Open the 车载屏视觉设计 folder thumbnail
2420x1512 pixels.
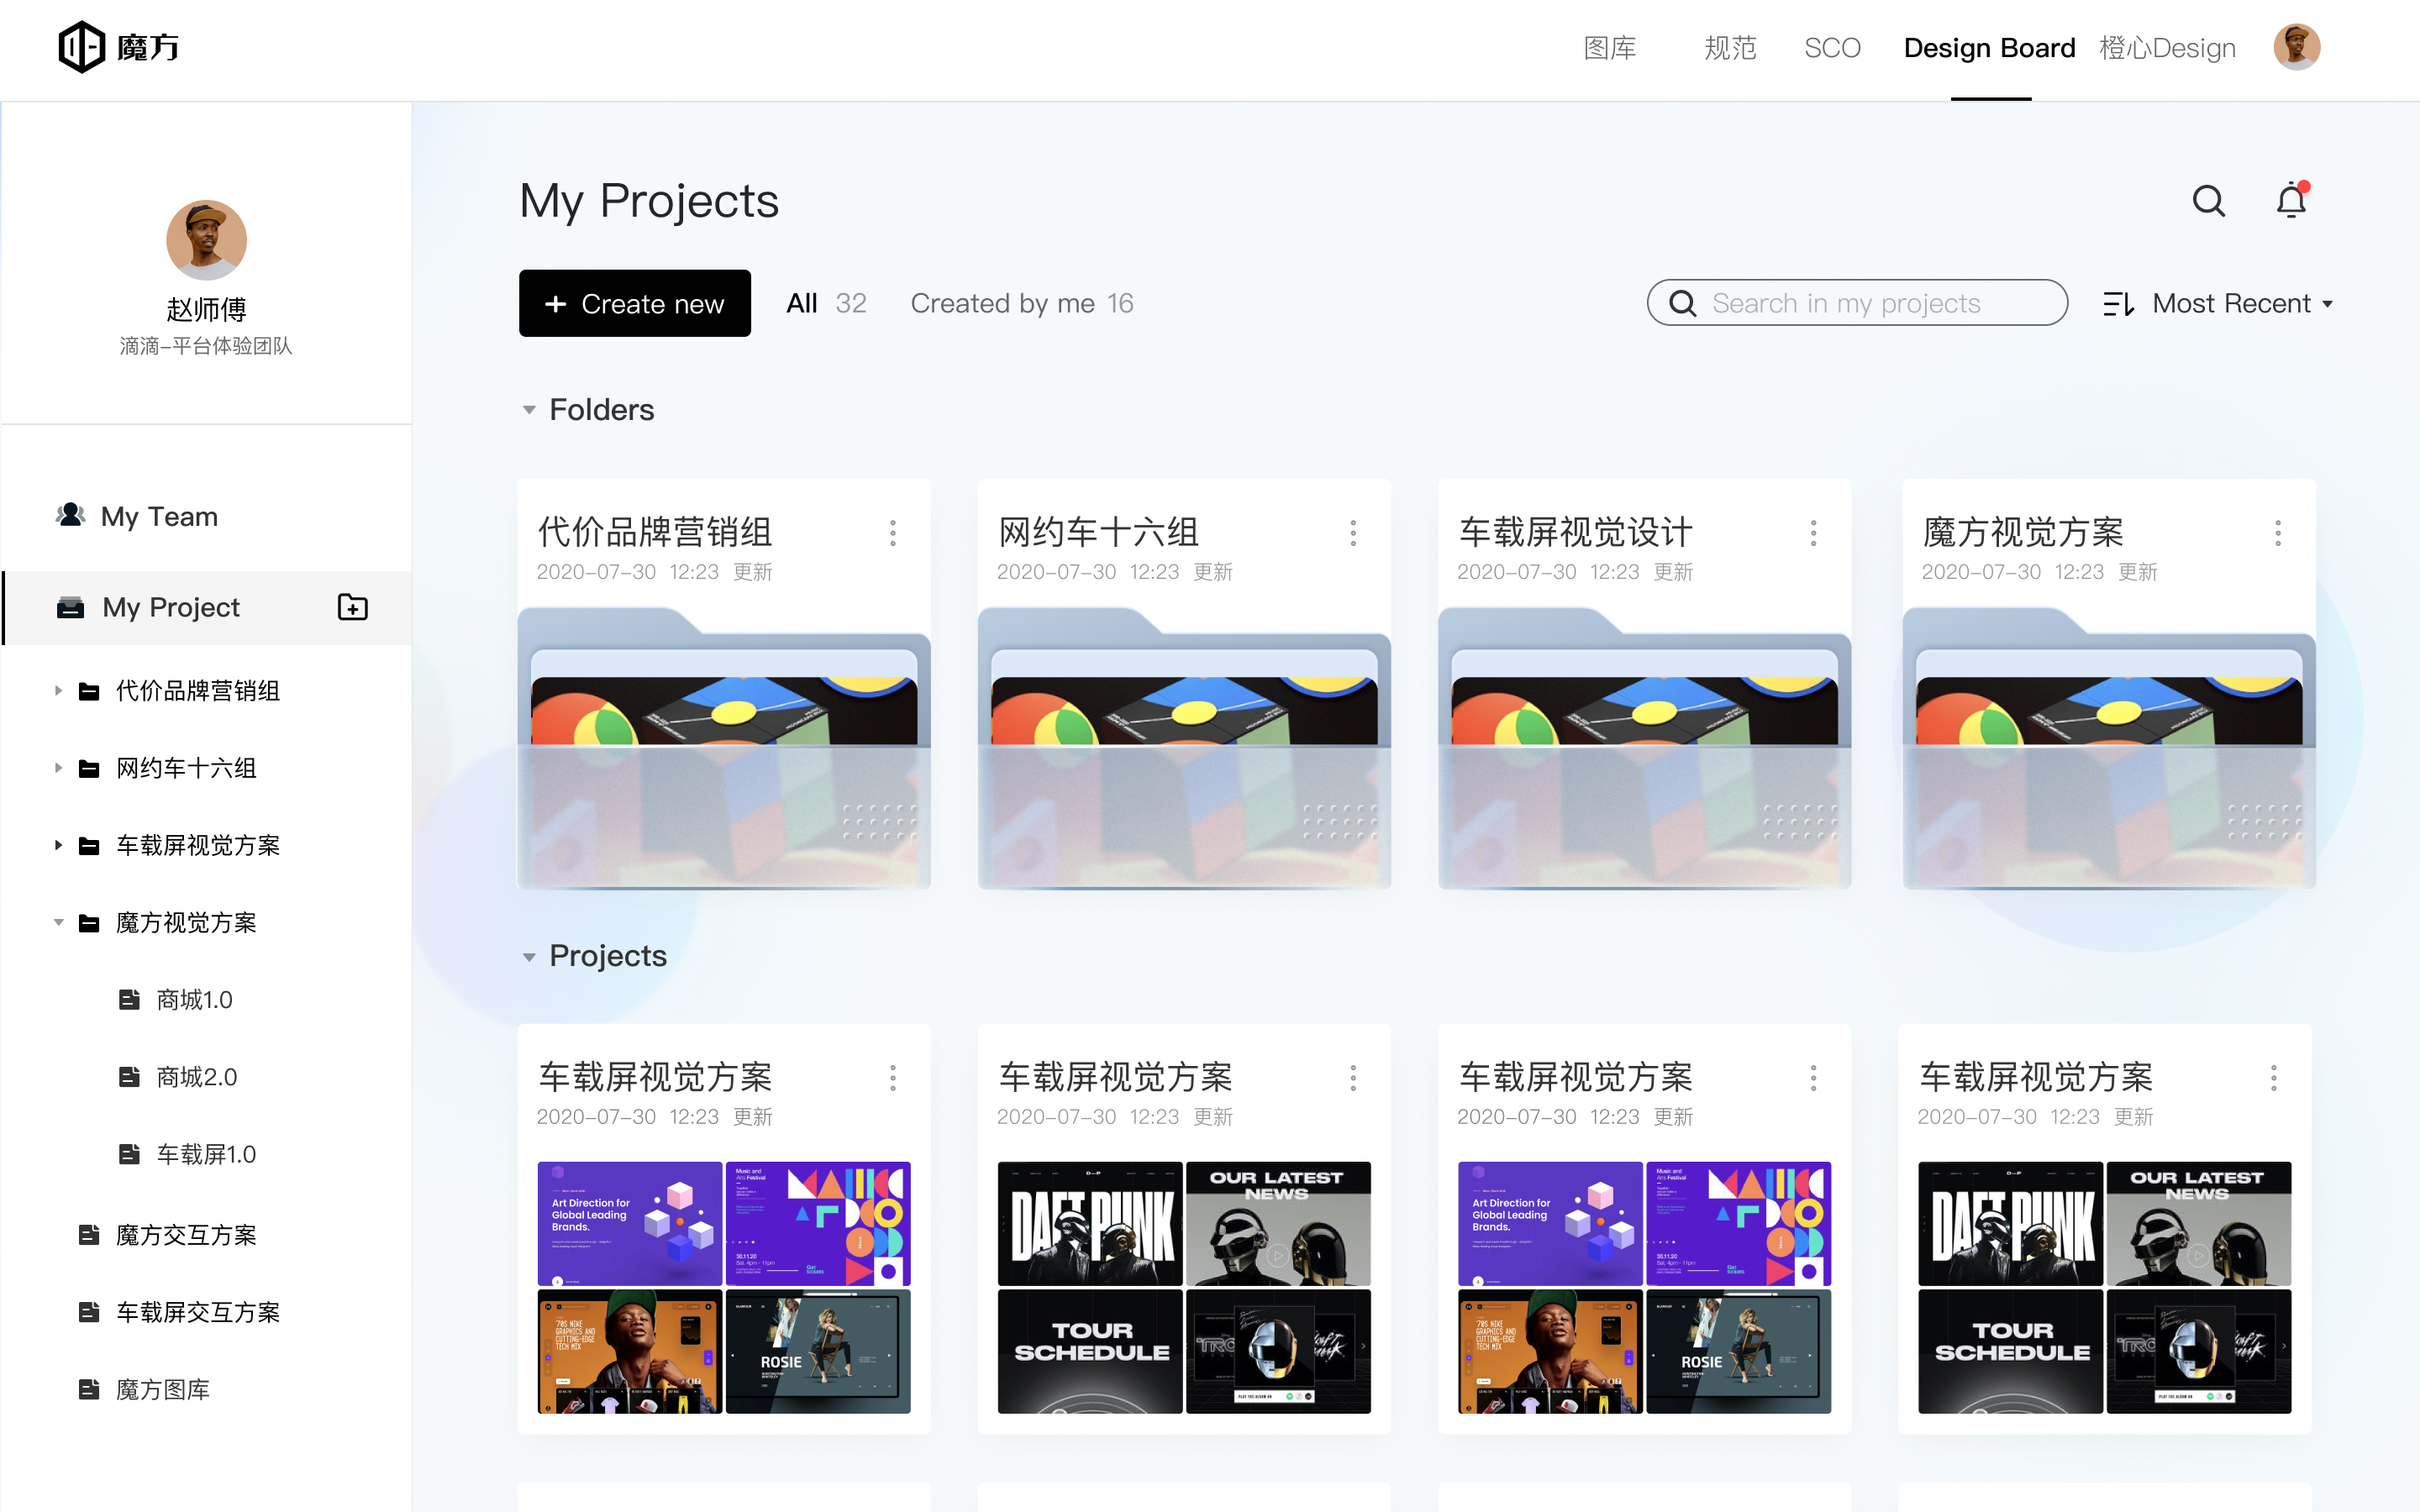click(1644, 748)
